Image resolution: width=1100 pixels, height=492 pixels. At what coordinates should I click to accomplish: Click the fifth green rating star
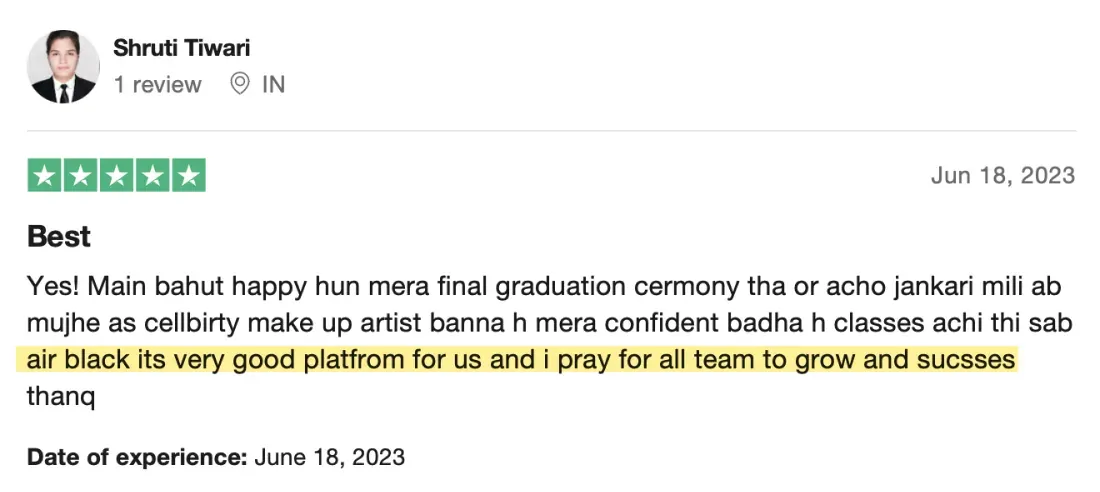[189, 175]
